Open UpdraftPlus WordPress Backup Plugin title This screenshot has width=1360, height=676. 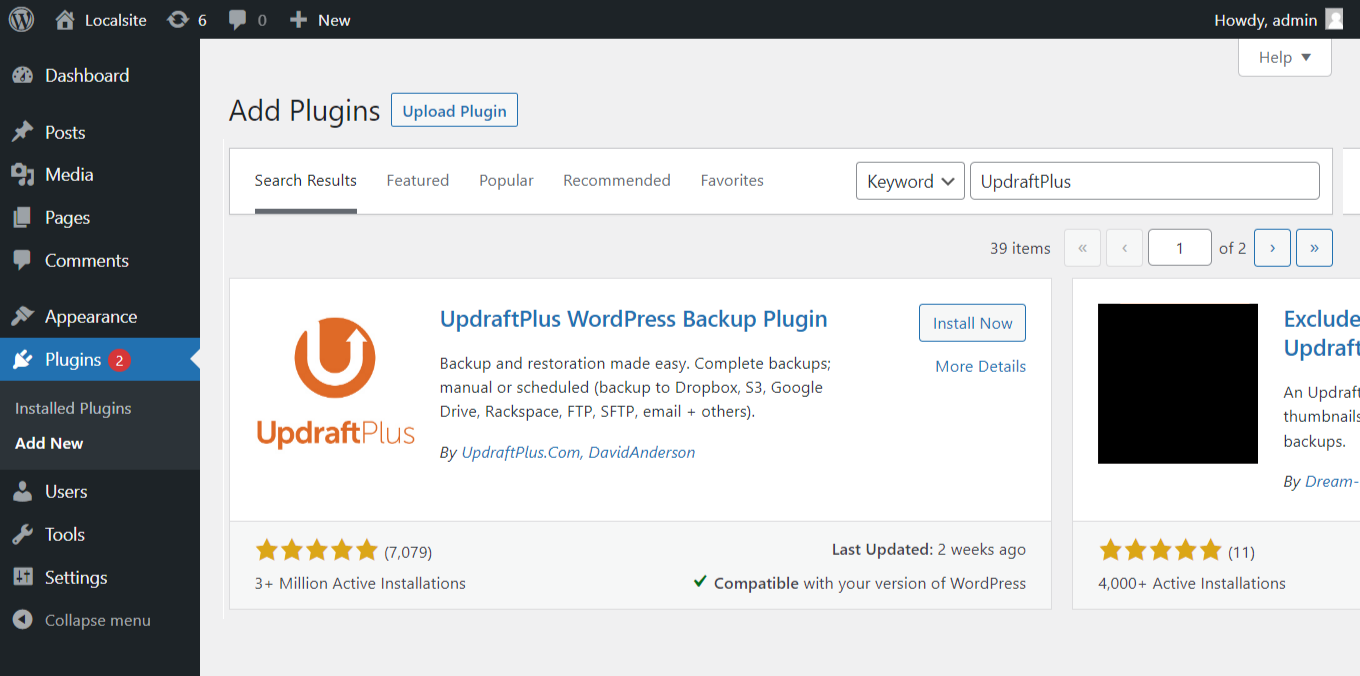pyautogui.click(x=634, y=320)
